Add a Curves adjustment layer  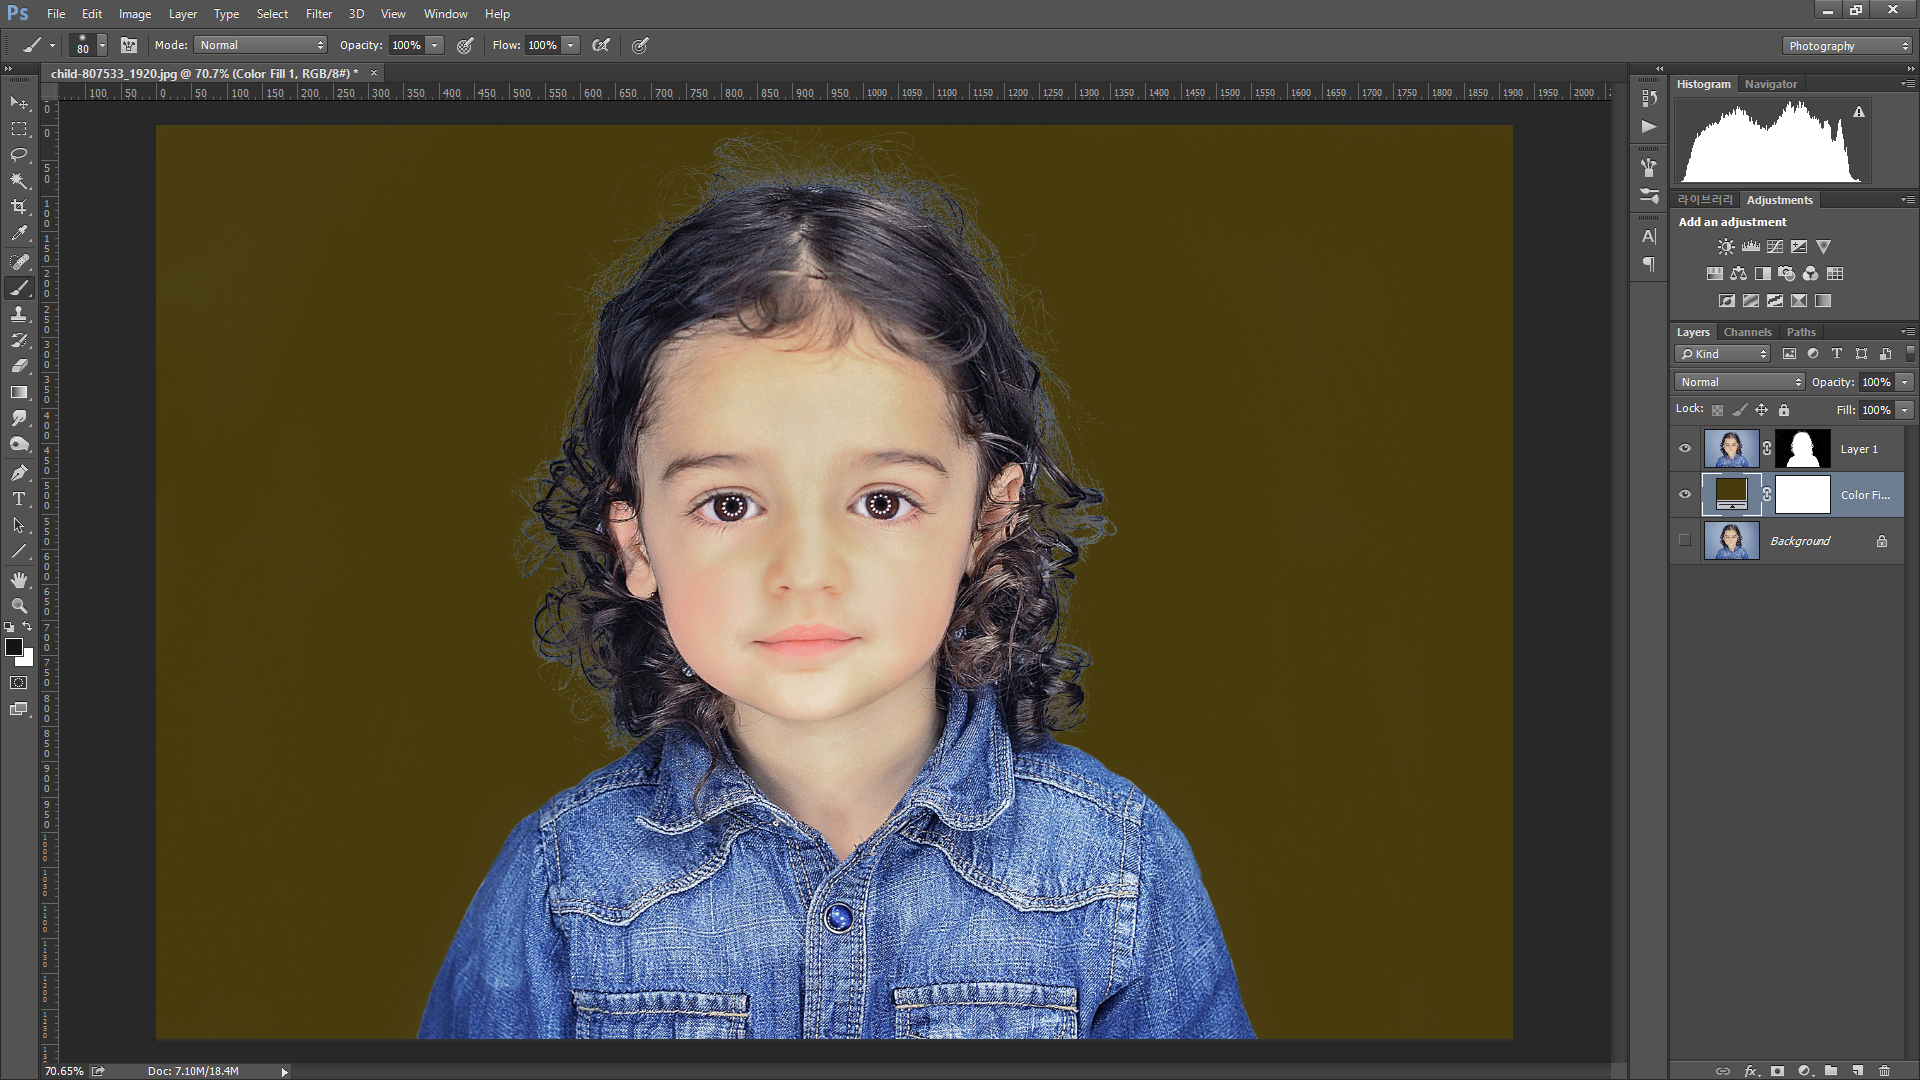click(x=1775, y=247)
